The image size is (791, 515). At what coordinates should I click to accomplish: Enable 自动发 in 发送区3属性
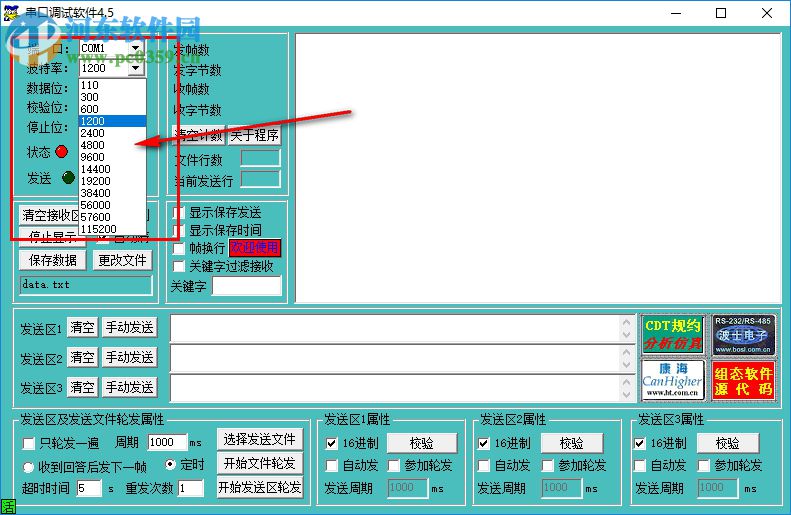pos(640,465)
